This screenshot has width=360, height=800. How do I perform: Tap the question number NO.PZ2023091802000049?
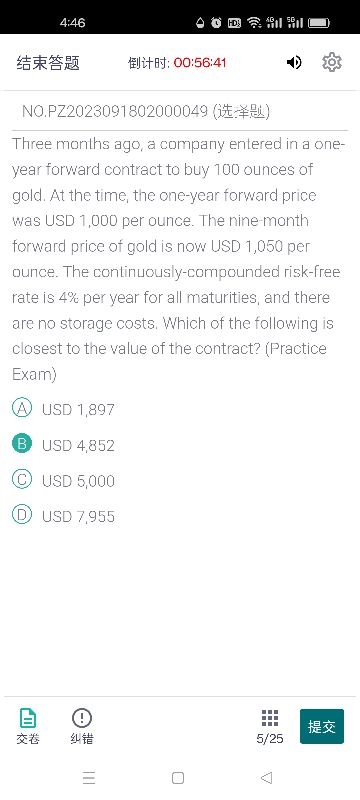pos(115,111)
